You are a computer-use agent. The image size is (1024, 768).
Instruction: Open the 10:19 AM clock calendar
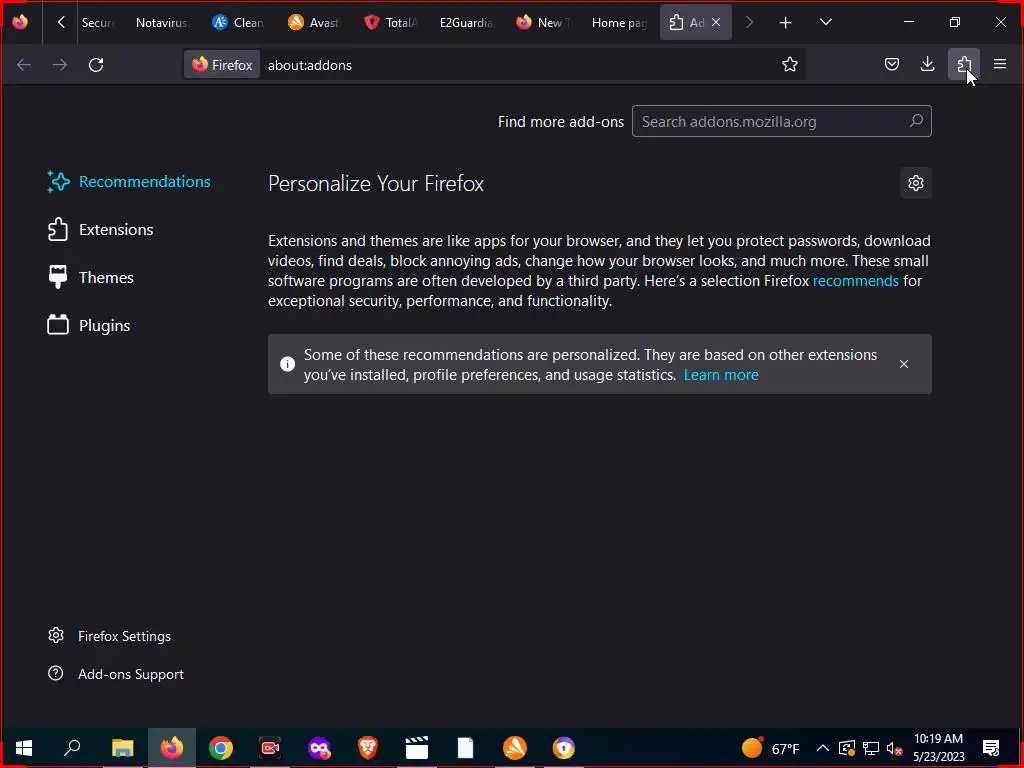click(x=938, y=748)
